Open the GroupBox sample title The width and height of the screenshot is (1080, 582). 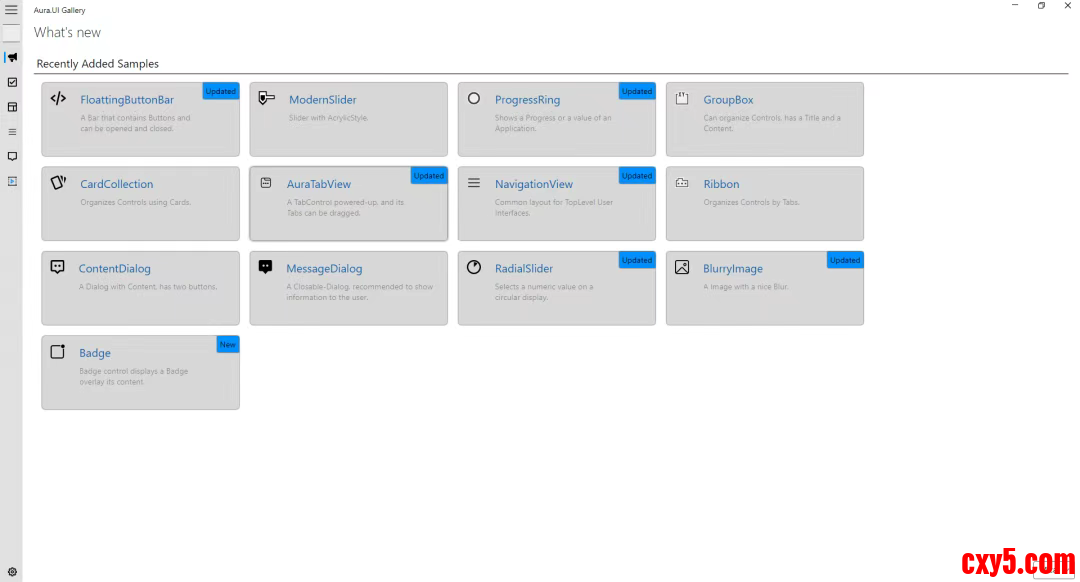[x=728, y=100]
